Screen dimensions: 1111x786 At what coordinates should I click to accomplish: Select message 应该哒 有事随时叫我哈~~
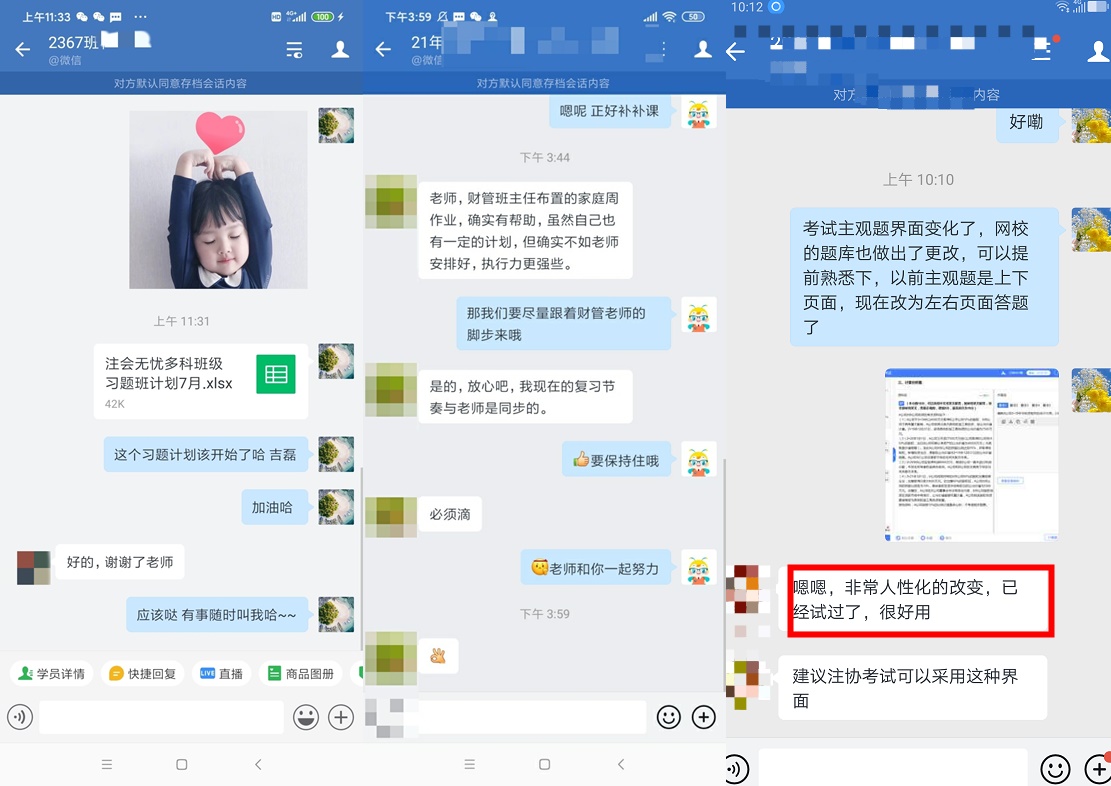(218, 614)
